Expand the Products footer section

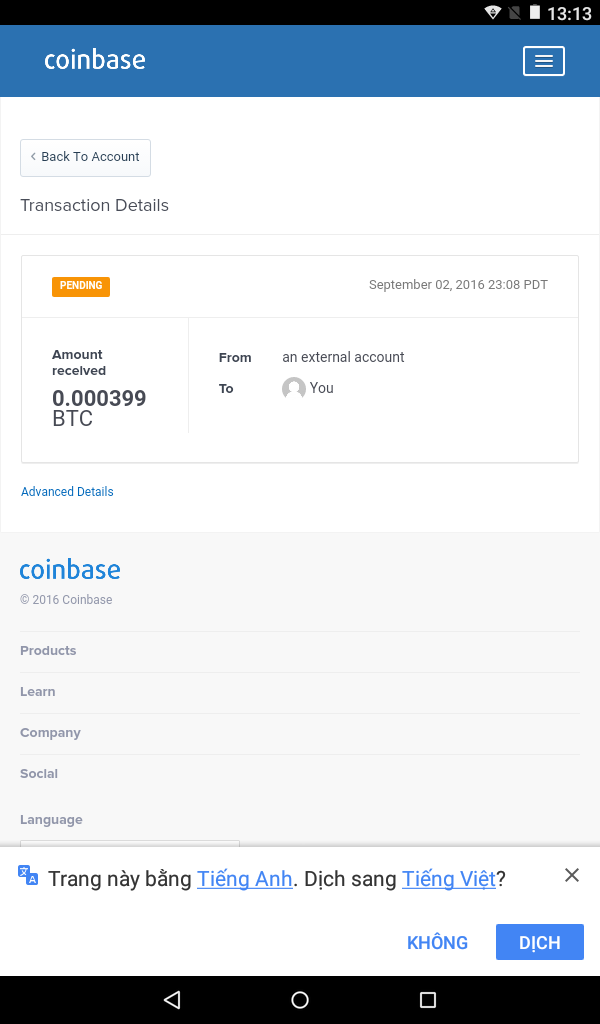click(x=48, y=651)
